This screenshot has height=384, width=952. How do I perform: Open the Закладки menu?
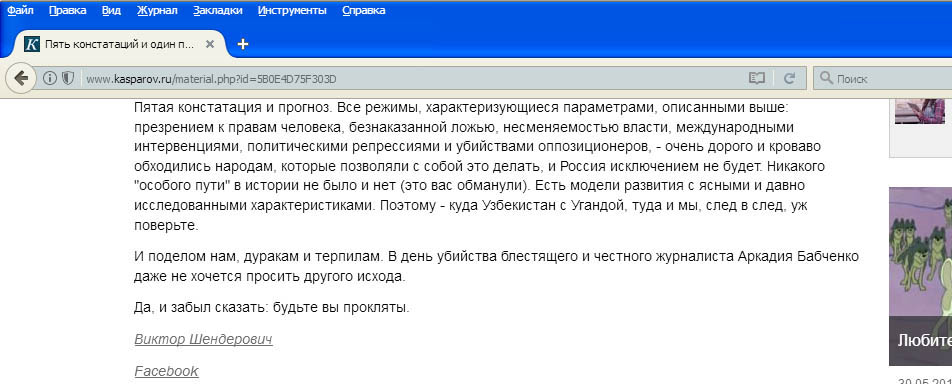click(x=217, y=10)
